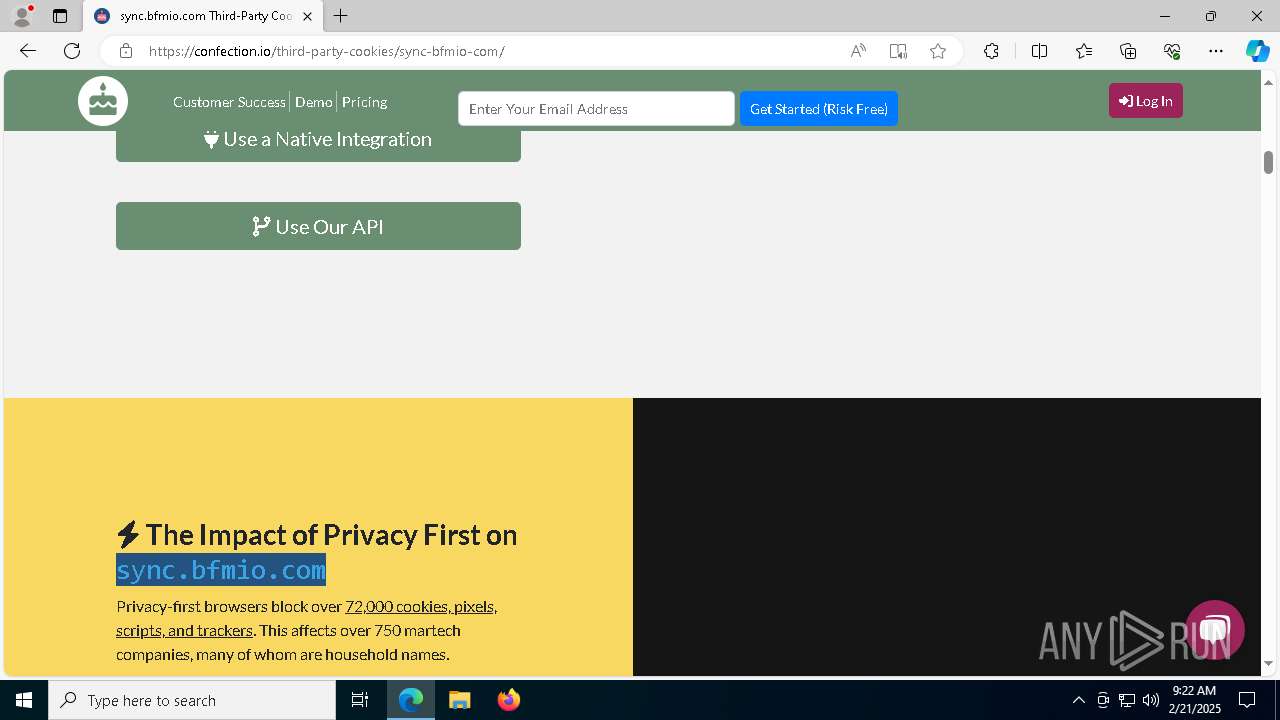Click the Read aloud icon
Viewport: 1280px width, 720px height.
858,51
